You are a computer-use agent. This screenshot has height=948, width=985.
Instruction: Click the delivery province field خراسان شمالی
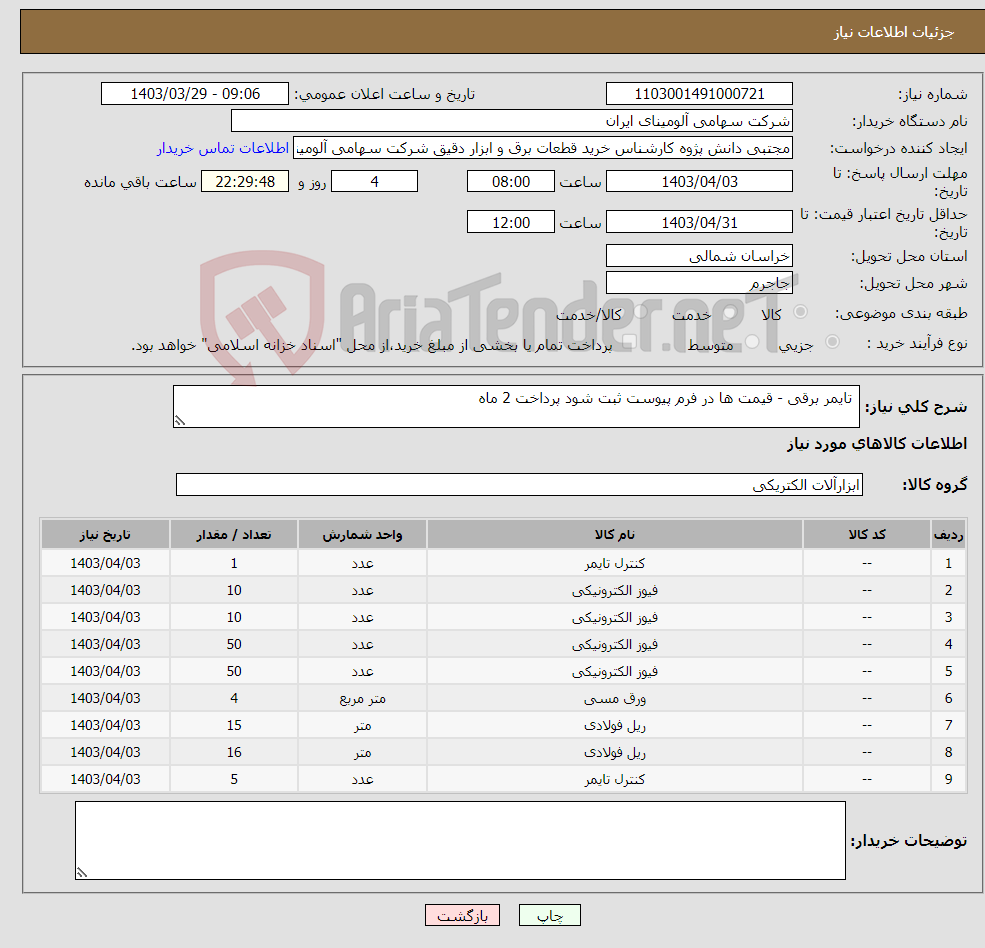click(x=699, y=256)
